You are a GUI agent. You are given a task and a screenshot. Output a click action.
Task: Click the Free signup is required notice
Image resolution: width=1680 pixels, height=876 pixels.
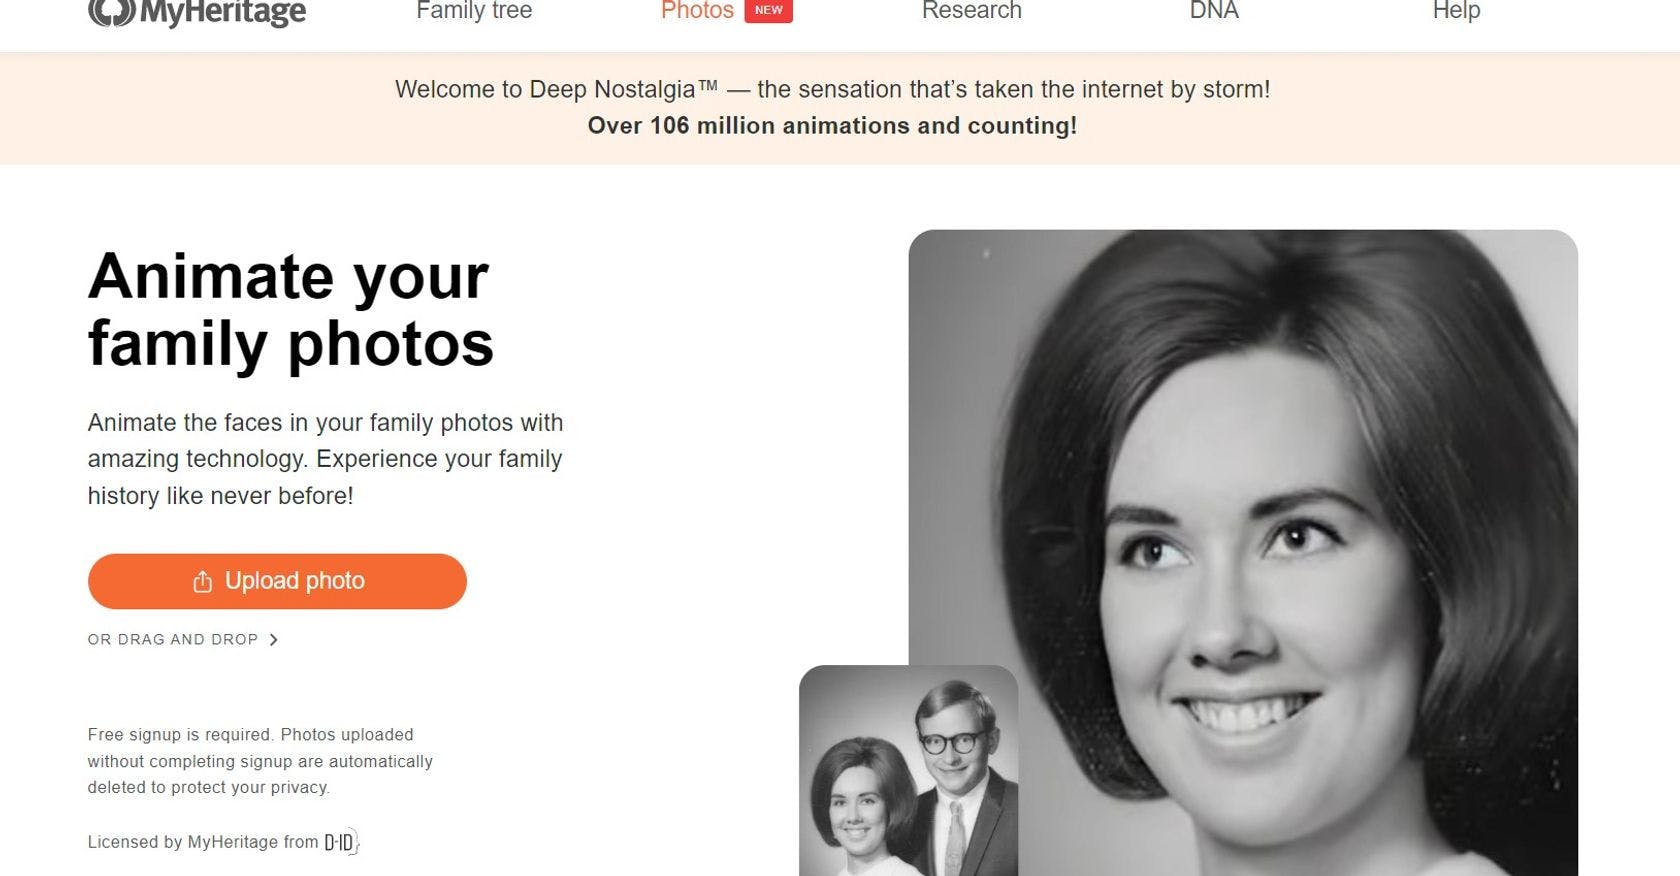260,761
